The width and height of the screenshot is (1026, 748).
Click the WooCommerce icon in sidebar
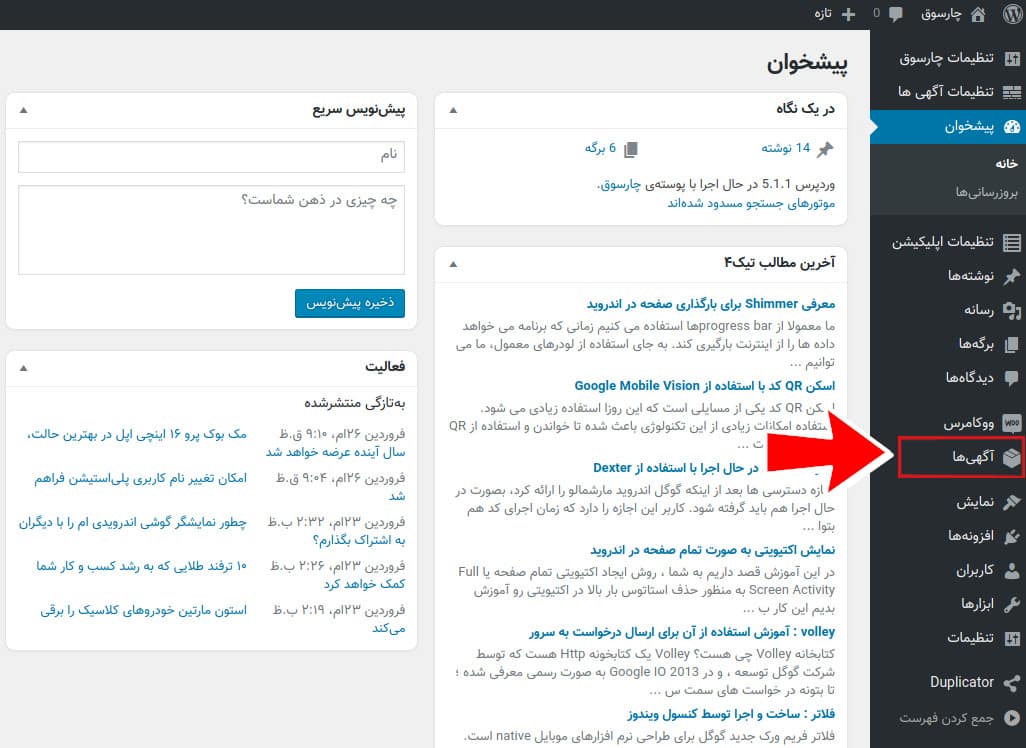tap(1012, 423)
